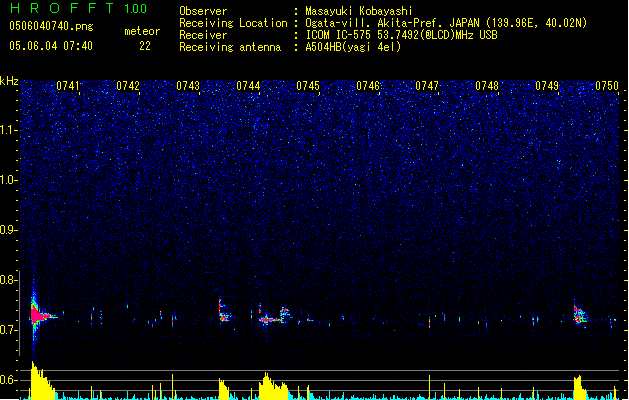Click the 0749 time marker
Image resolution: width=629 pixels, height=400 pixels.
[547, 86]
